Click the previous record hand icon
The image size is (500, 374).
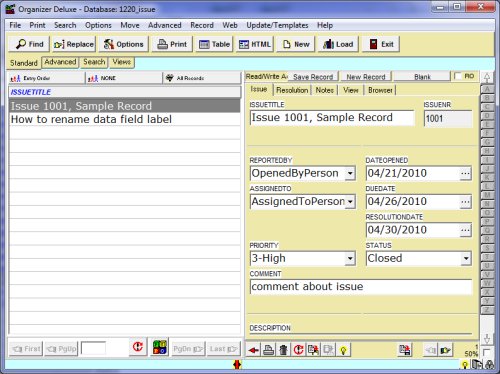click(x=431, y=350)
